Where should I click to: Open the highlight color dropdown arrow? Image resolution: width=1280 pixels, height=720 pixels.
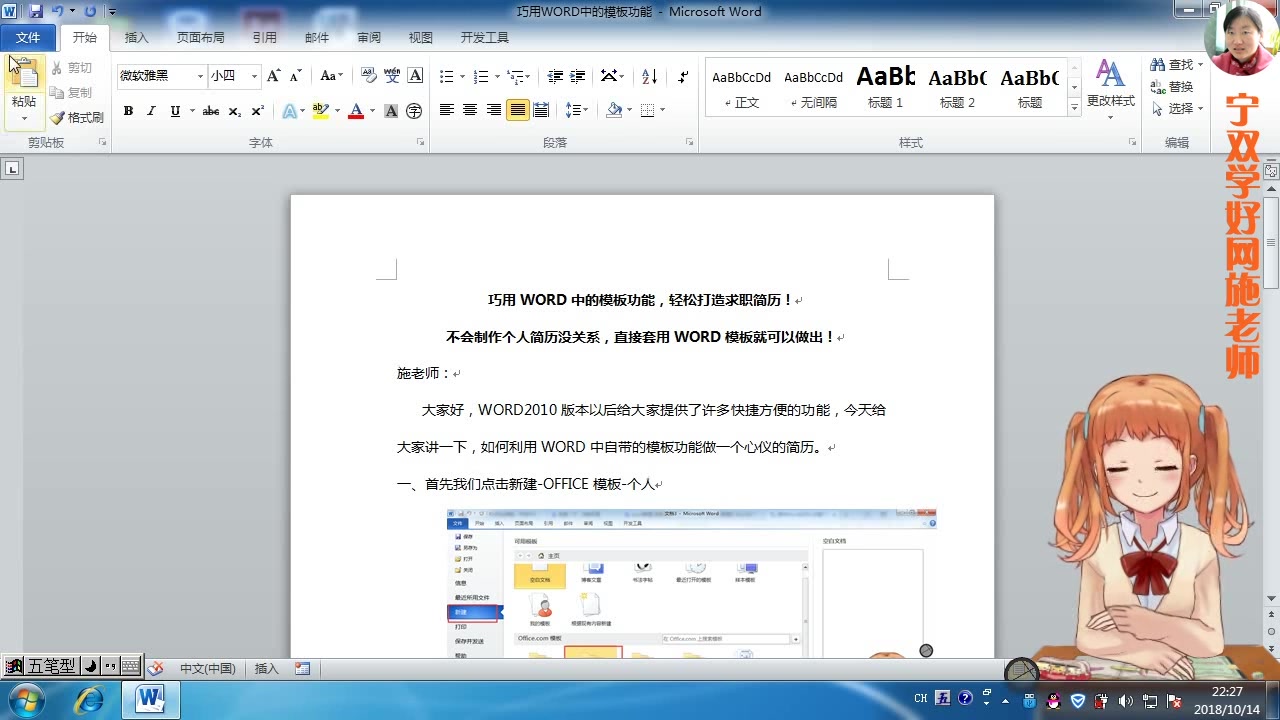click(337, 111)
